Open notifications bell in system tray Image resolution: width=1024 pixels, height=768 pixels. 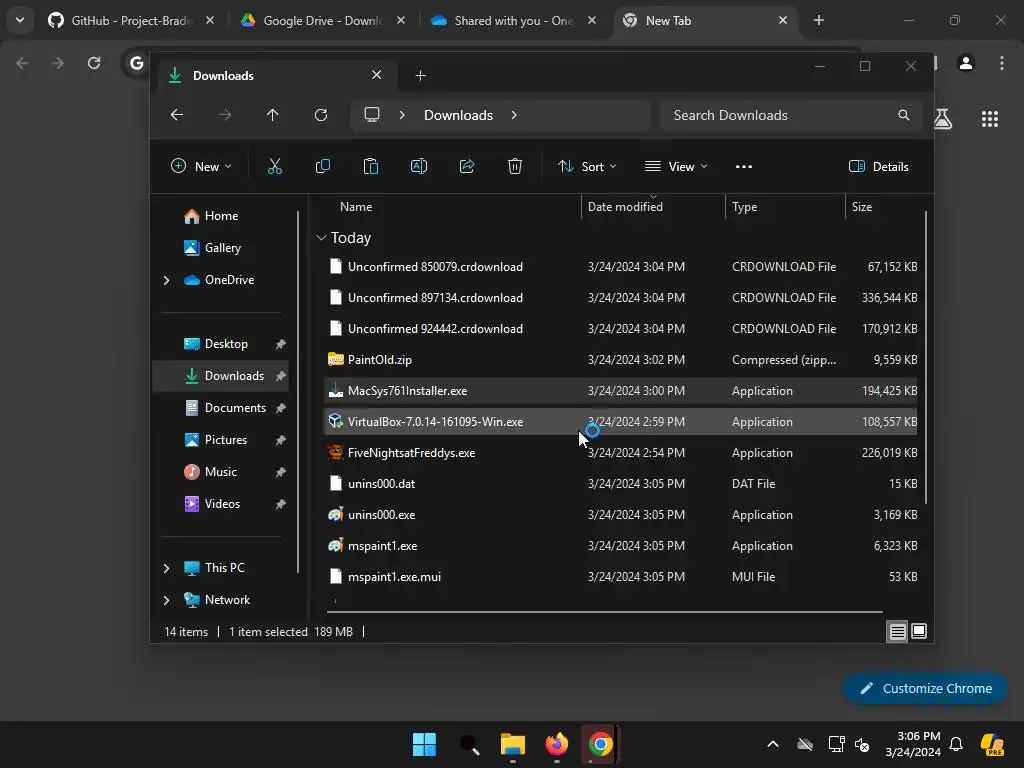tap(956, 744)
